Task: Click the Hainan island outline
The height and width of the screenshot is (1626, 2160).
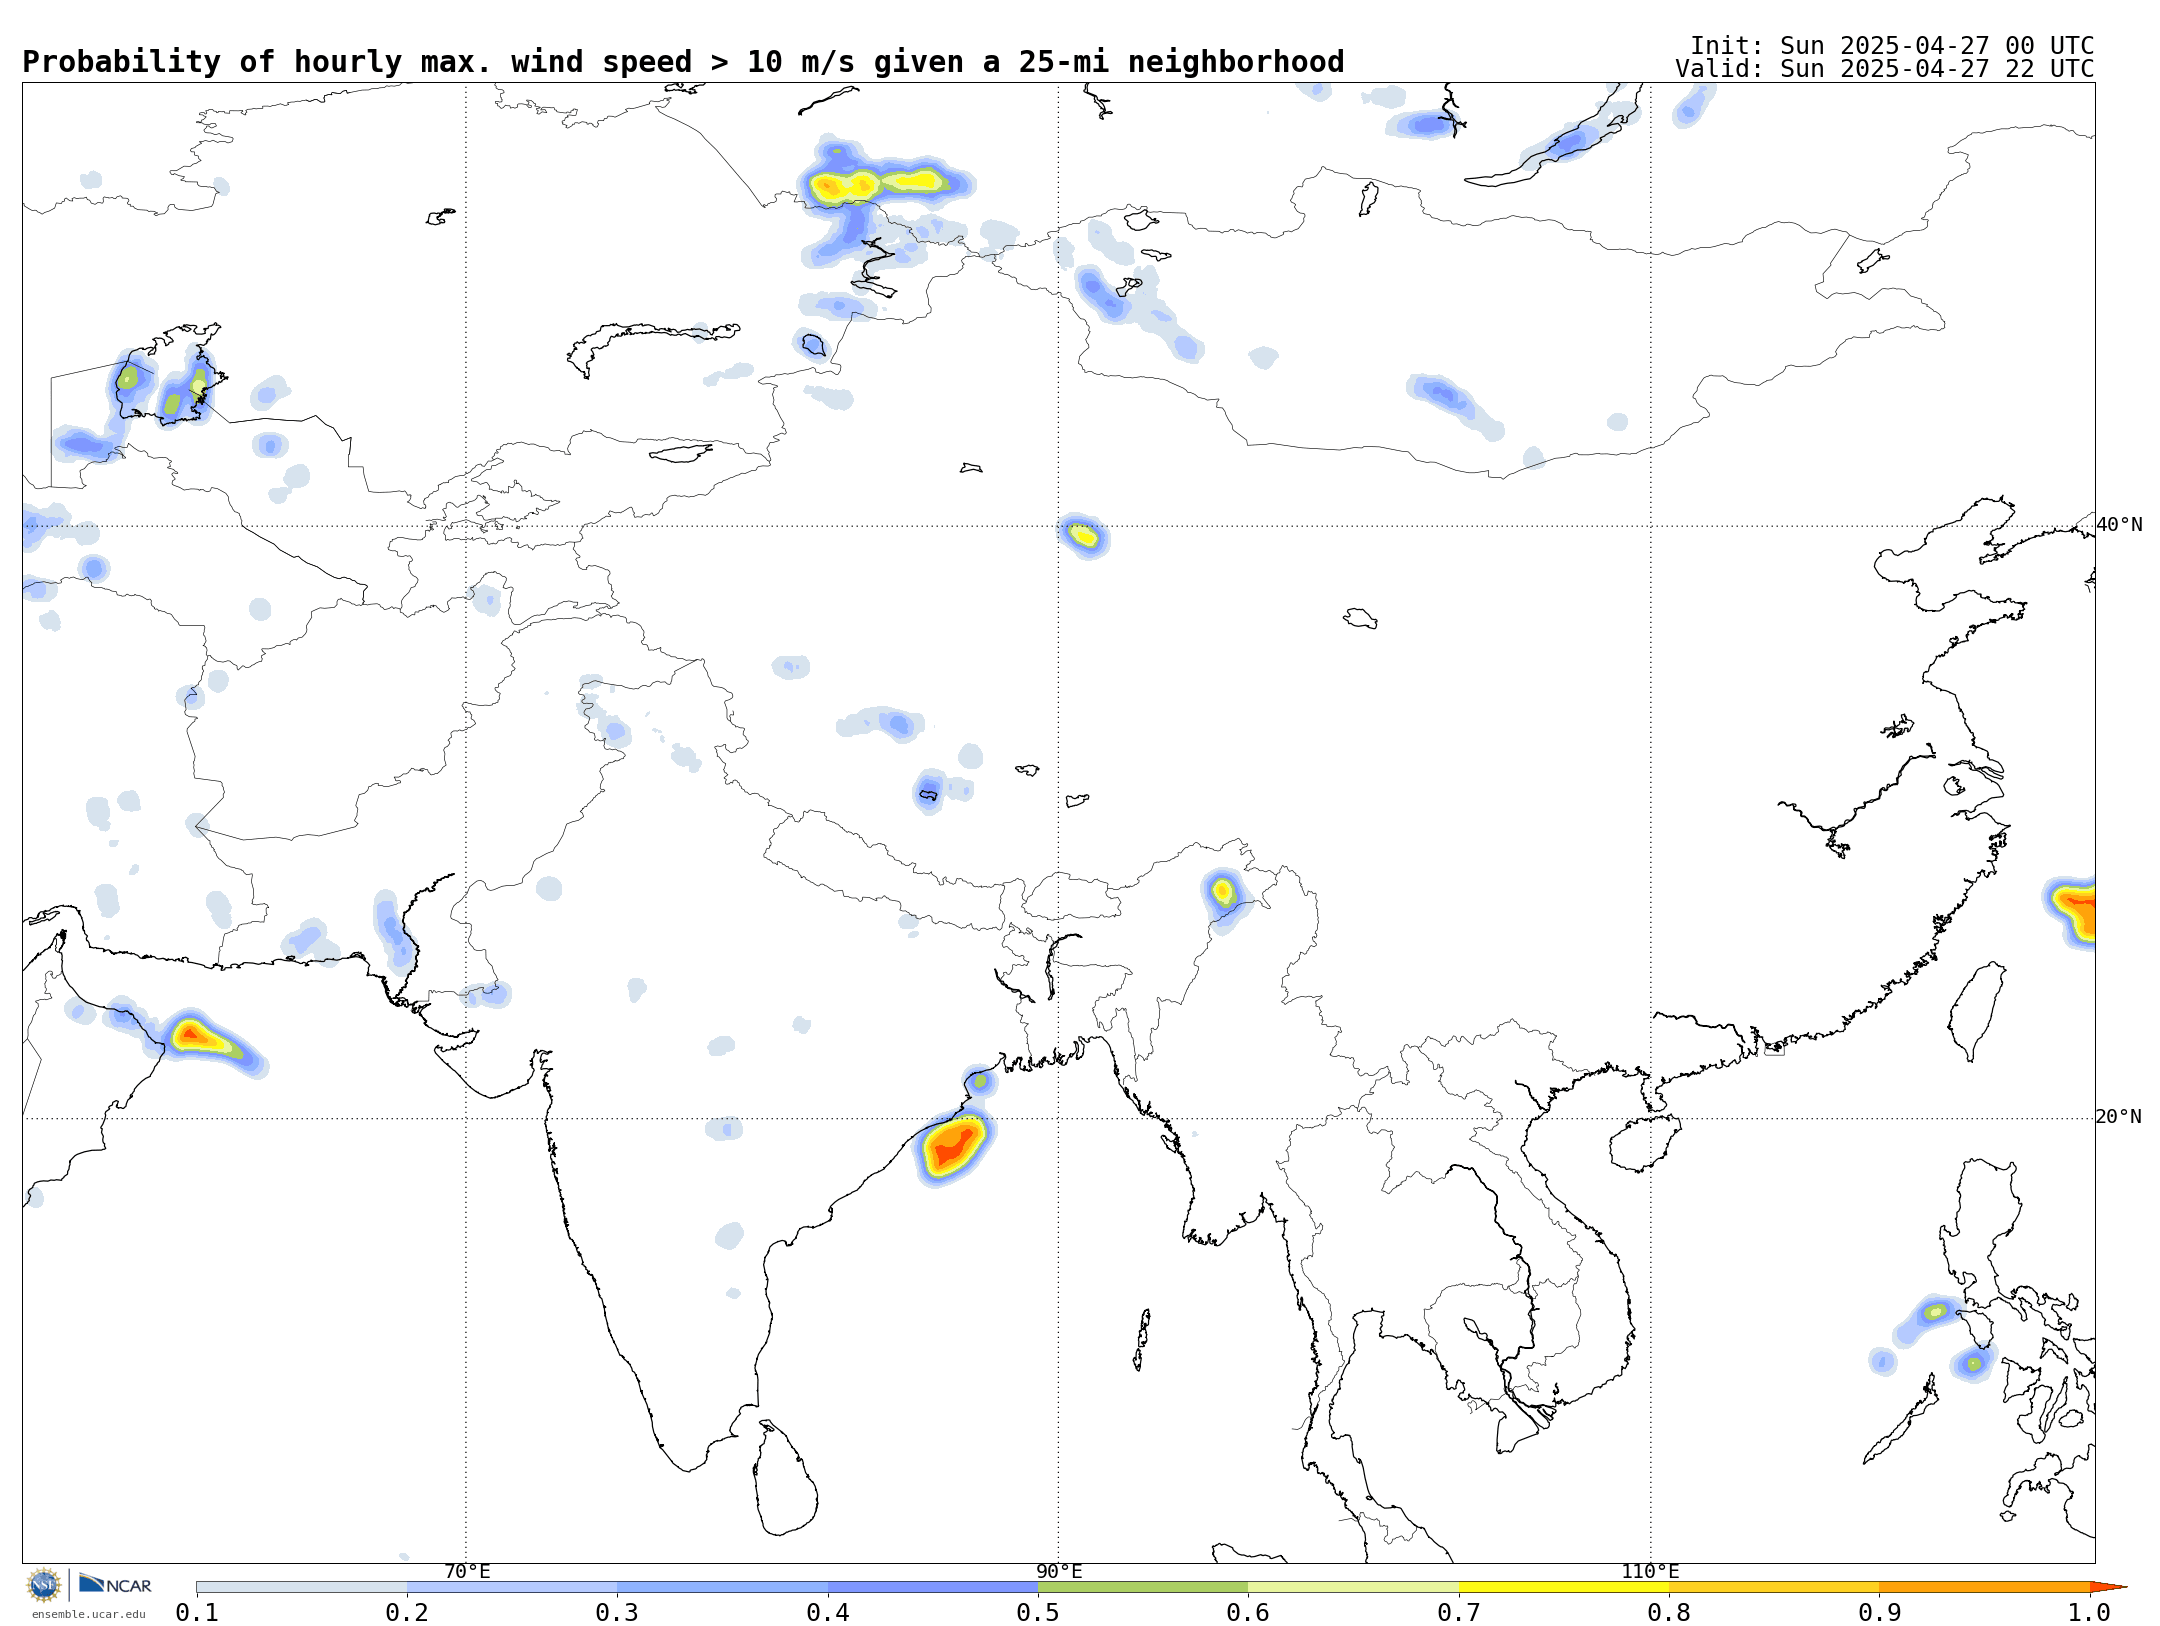Action: [1645, 1144]
